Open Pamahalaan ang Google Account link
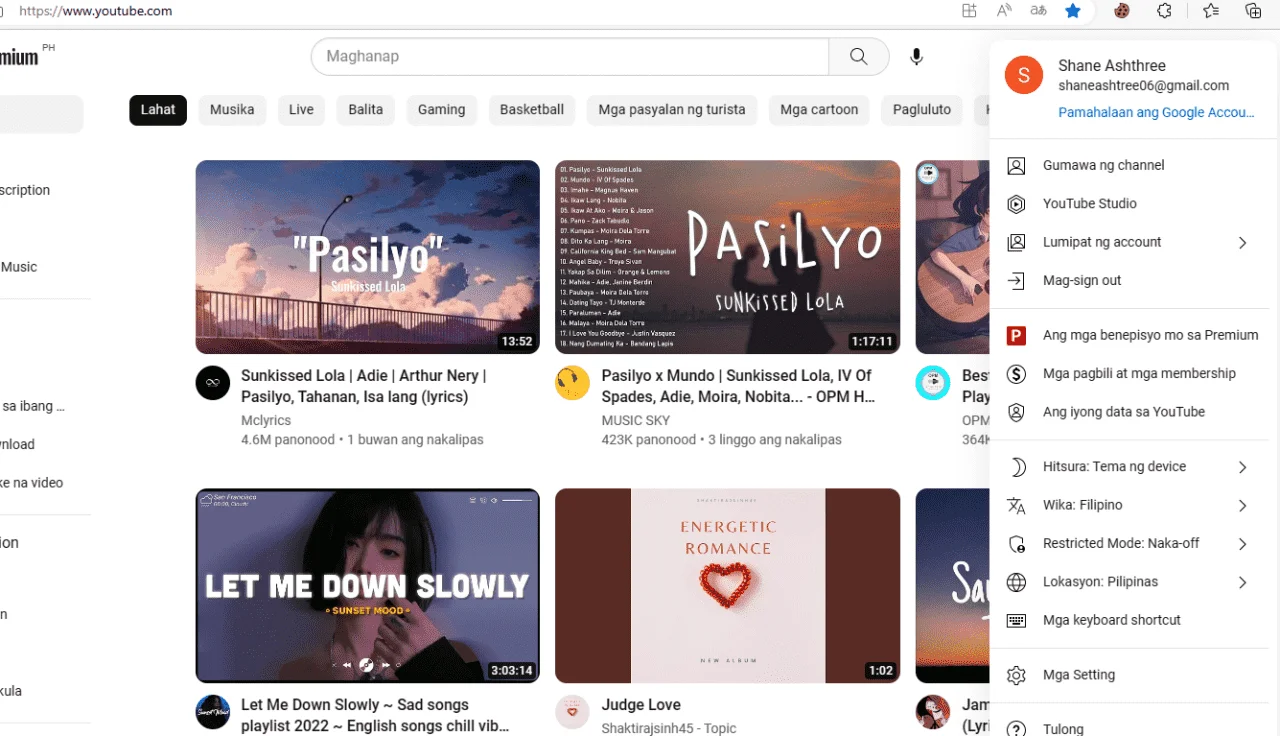Image resolution: width=1280 pixels, height=736 pixels. tap(1156, 113)
